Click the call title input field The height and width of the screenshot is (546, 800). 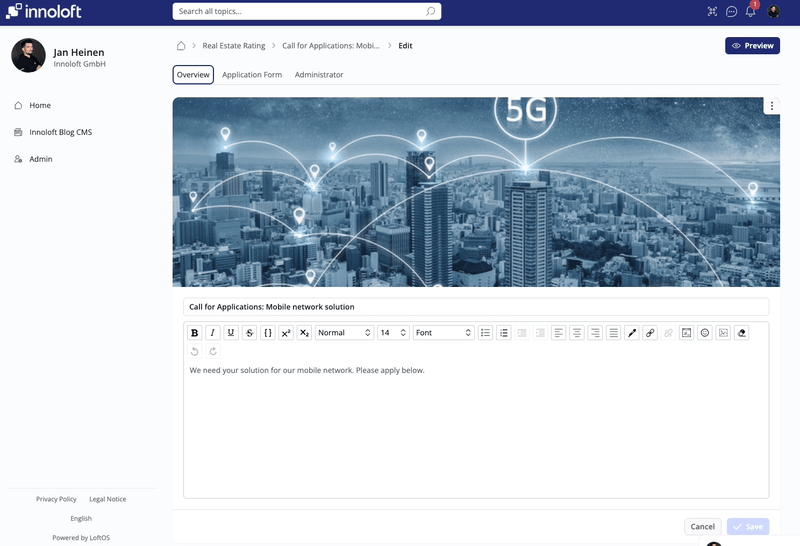point(476,307)
